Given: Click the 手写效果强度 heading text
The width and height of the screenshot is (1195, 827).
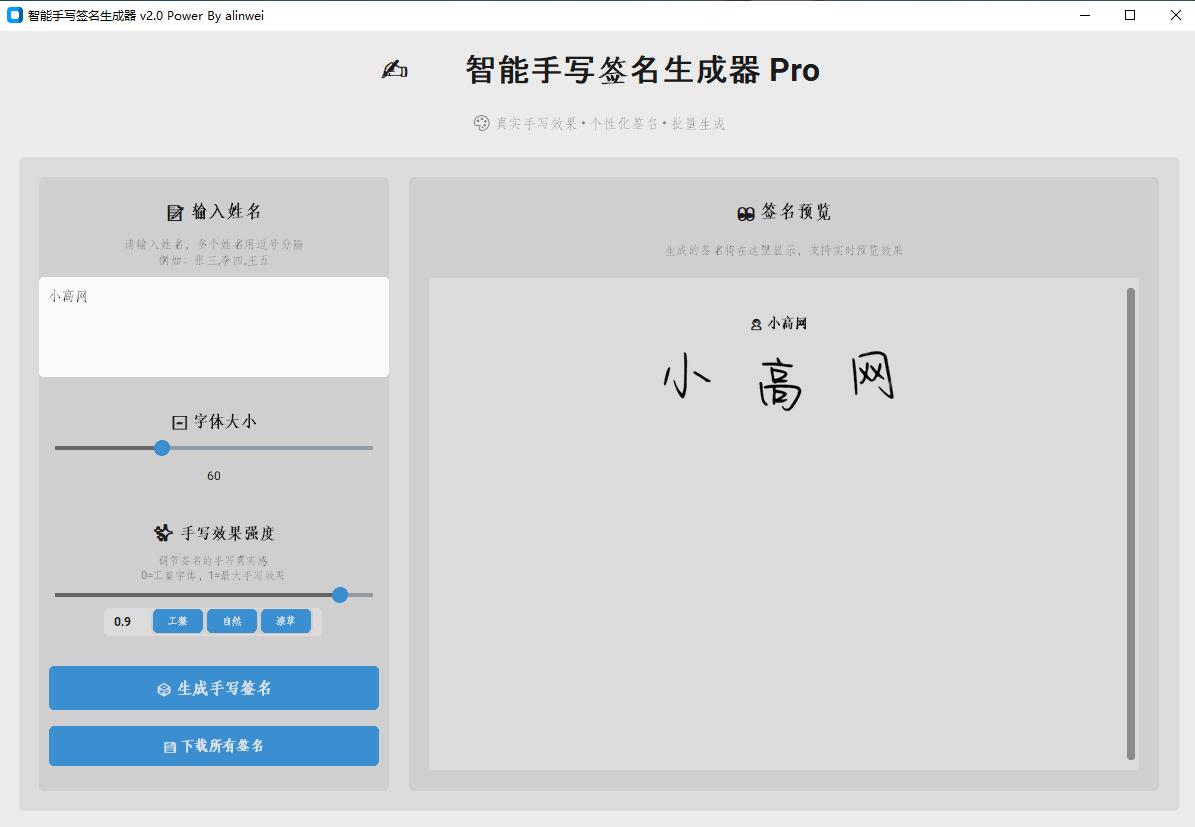Looking at the screenshot, I should point(228,533).
